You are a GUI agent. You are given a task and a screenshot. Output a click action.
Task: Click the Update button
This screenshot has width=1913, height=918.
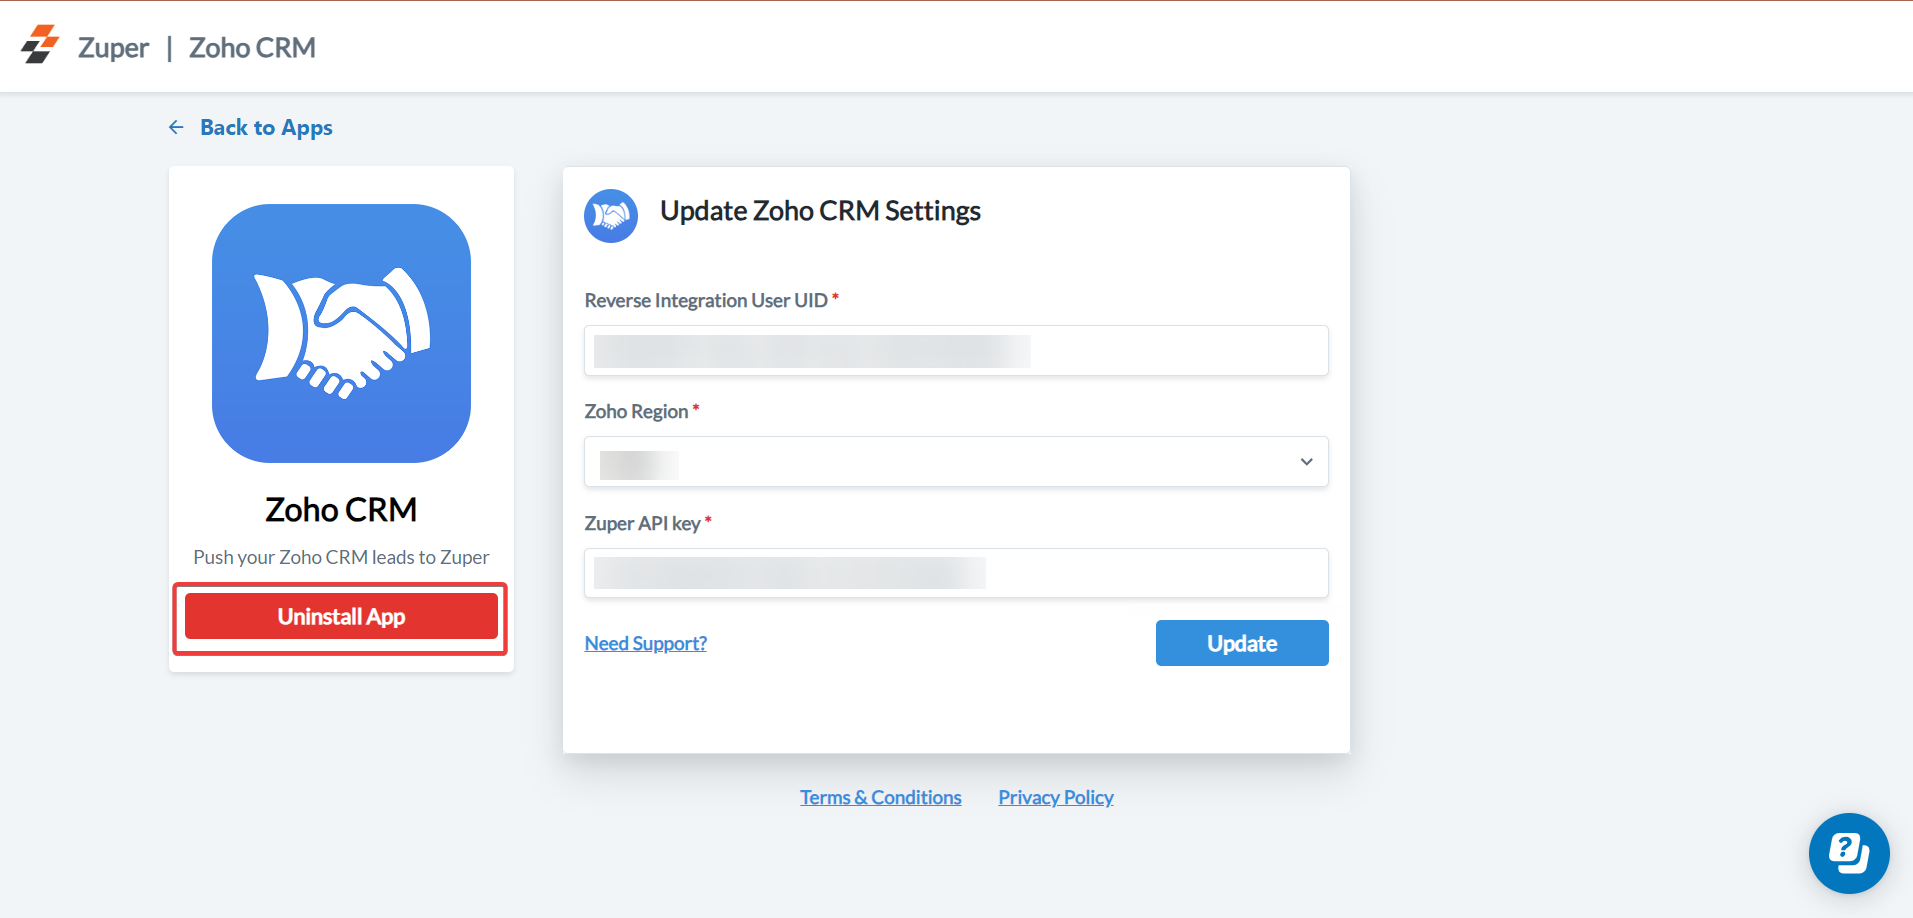1241,643
